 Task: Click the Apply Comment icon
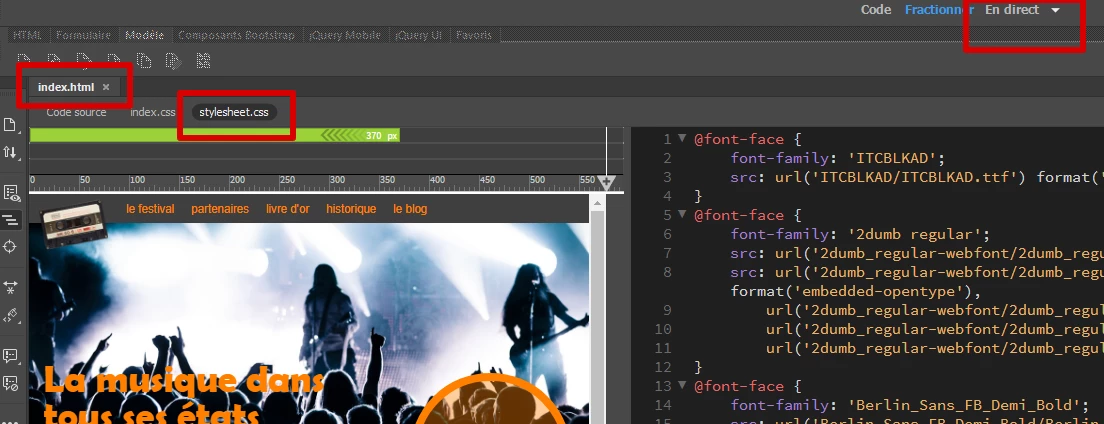coord(10,356)
